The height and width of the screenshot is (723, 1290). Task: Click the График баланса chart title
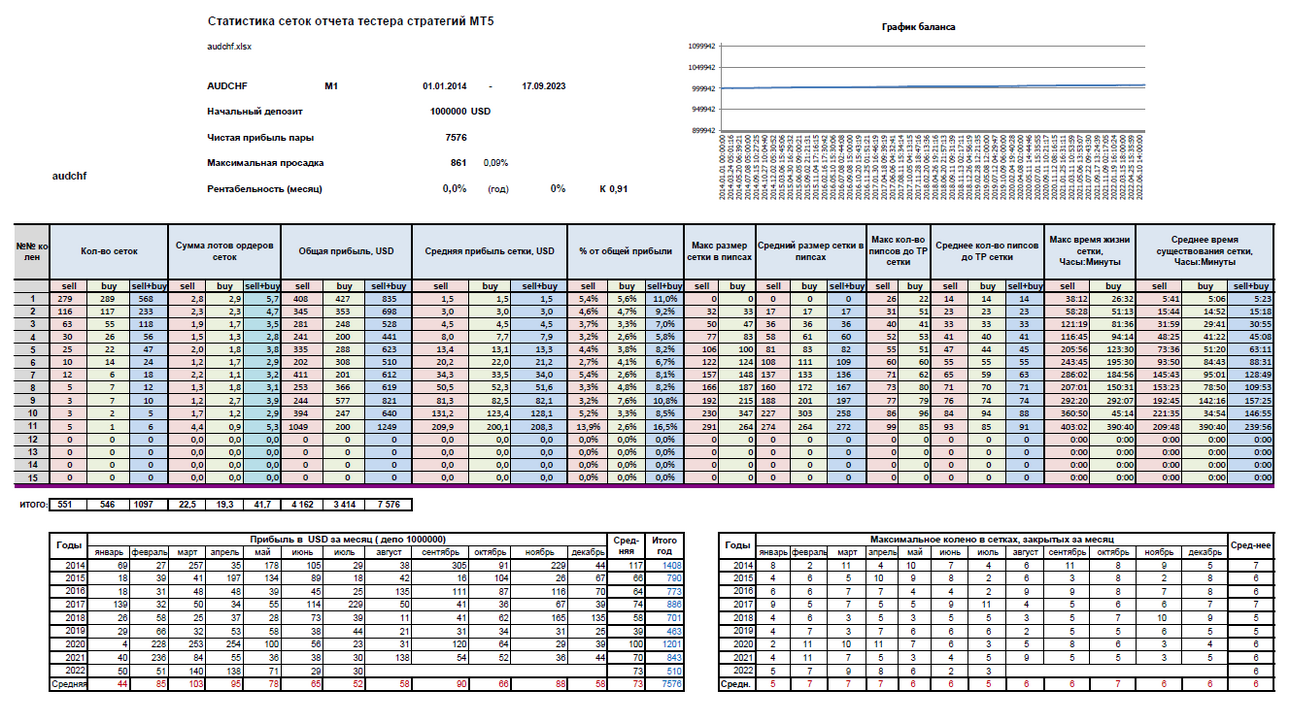tap(917, 27)
